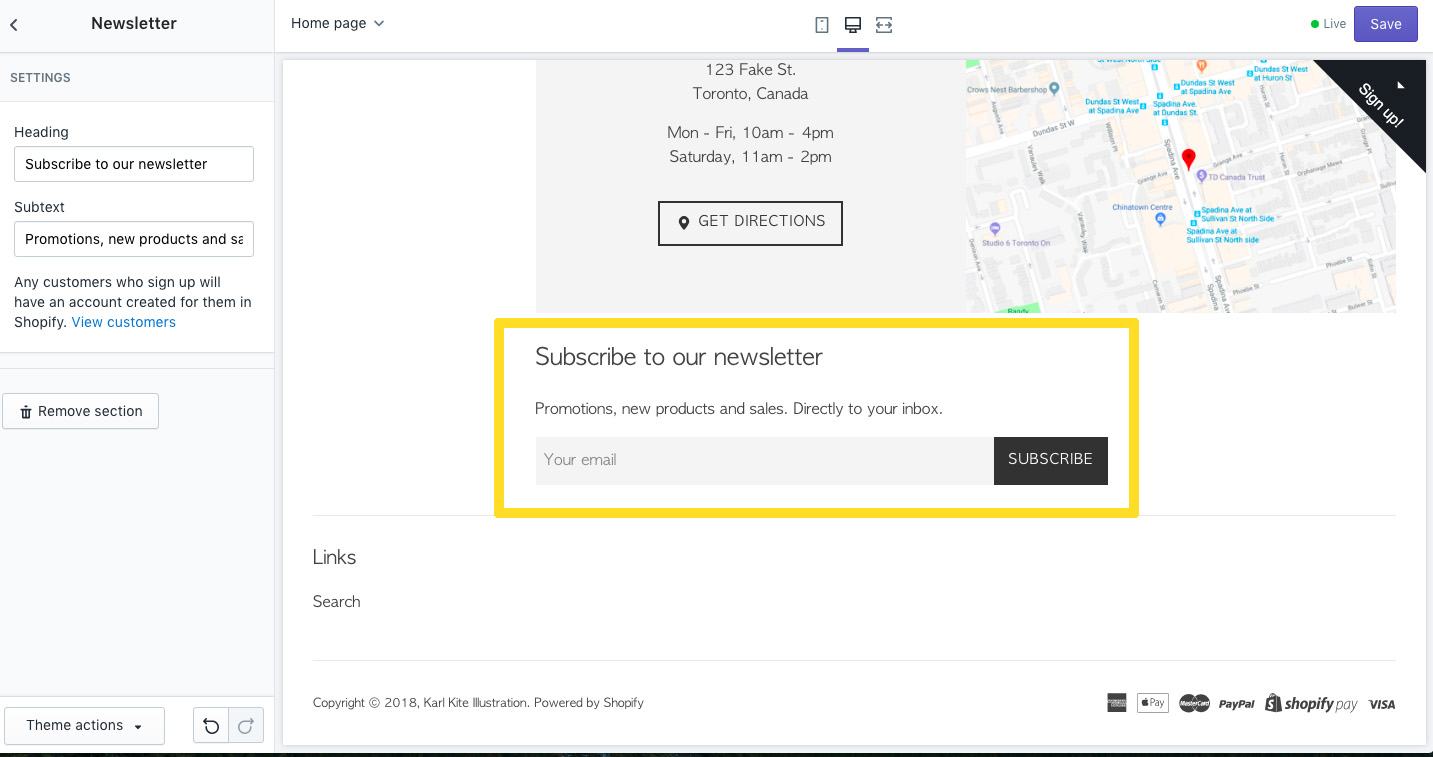Viewport: 1433px width, 757px height.
Task: Open the fullwidth preview icon
Action: pyautogui.click(x=883, y=24)
